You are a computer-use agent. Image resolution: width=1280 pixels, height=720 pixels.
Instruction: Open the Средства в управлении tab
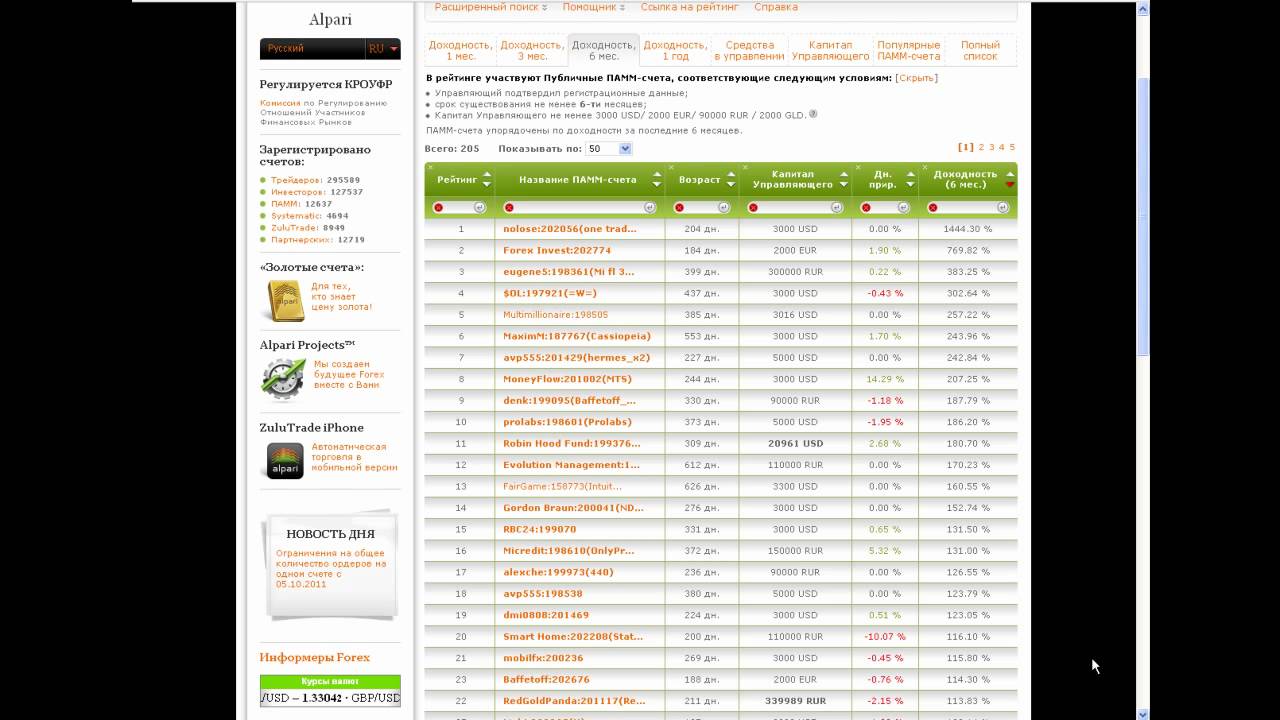749,50
